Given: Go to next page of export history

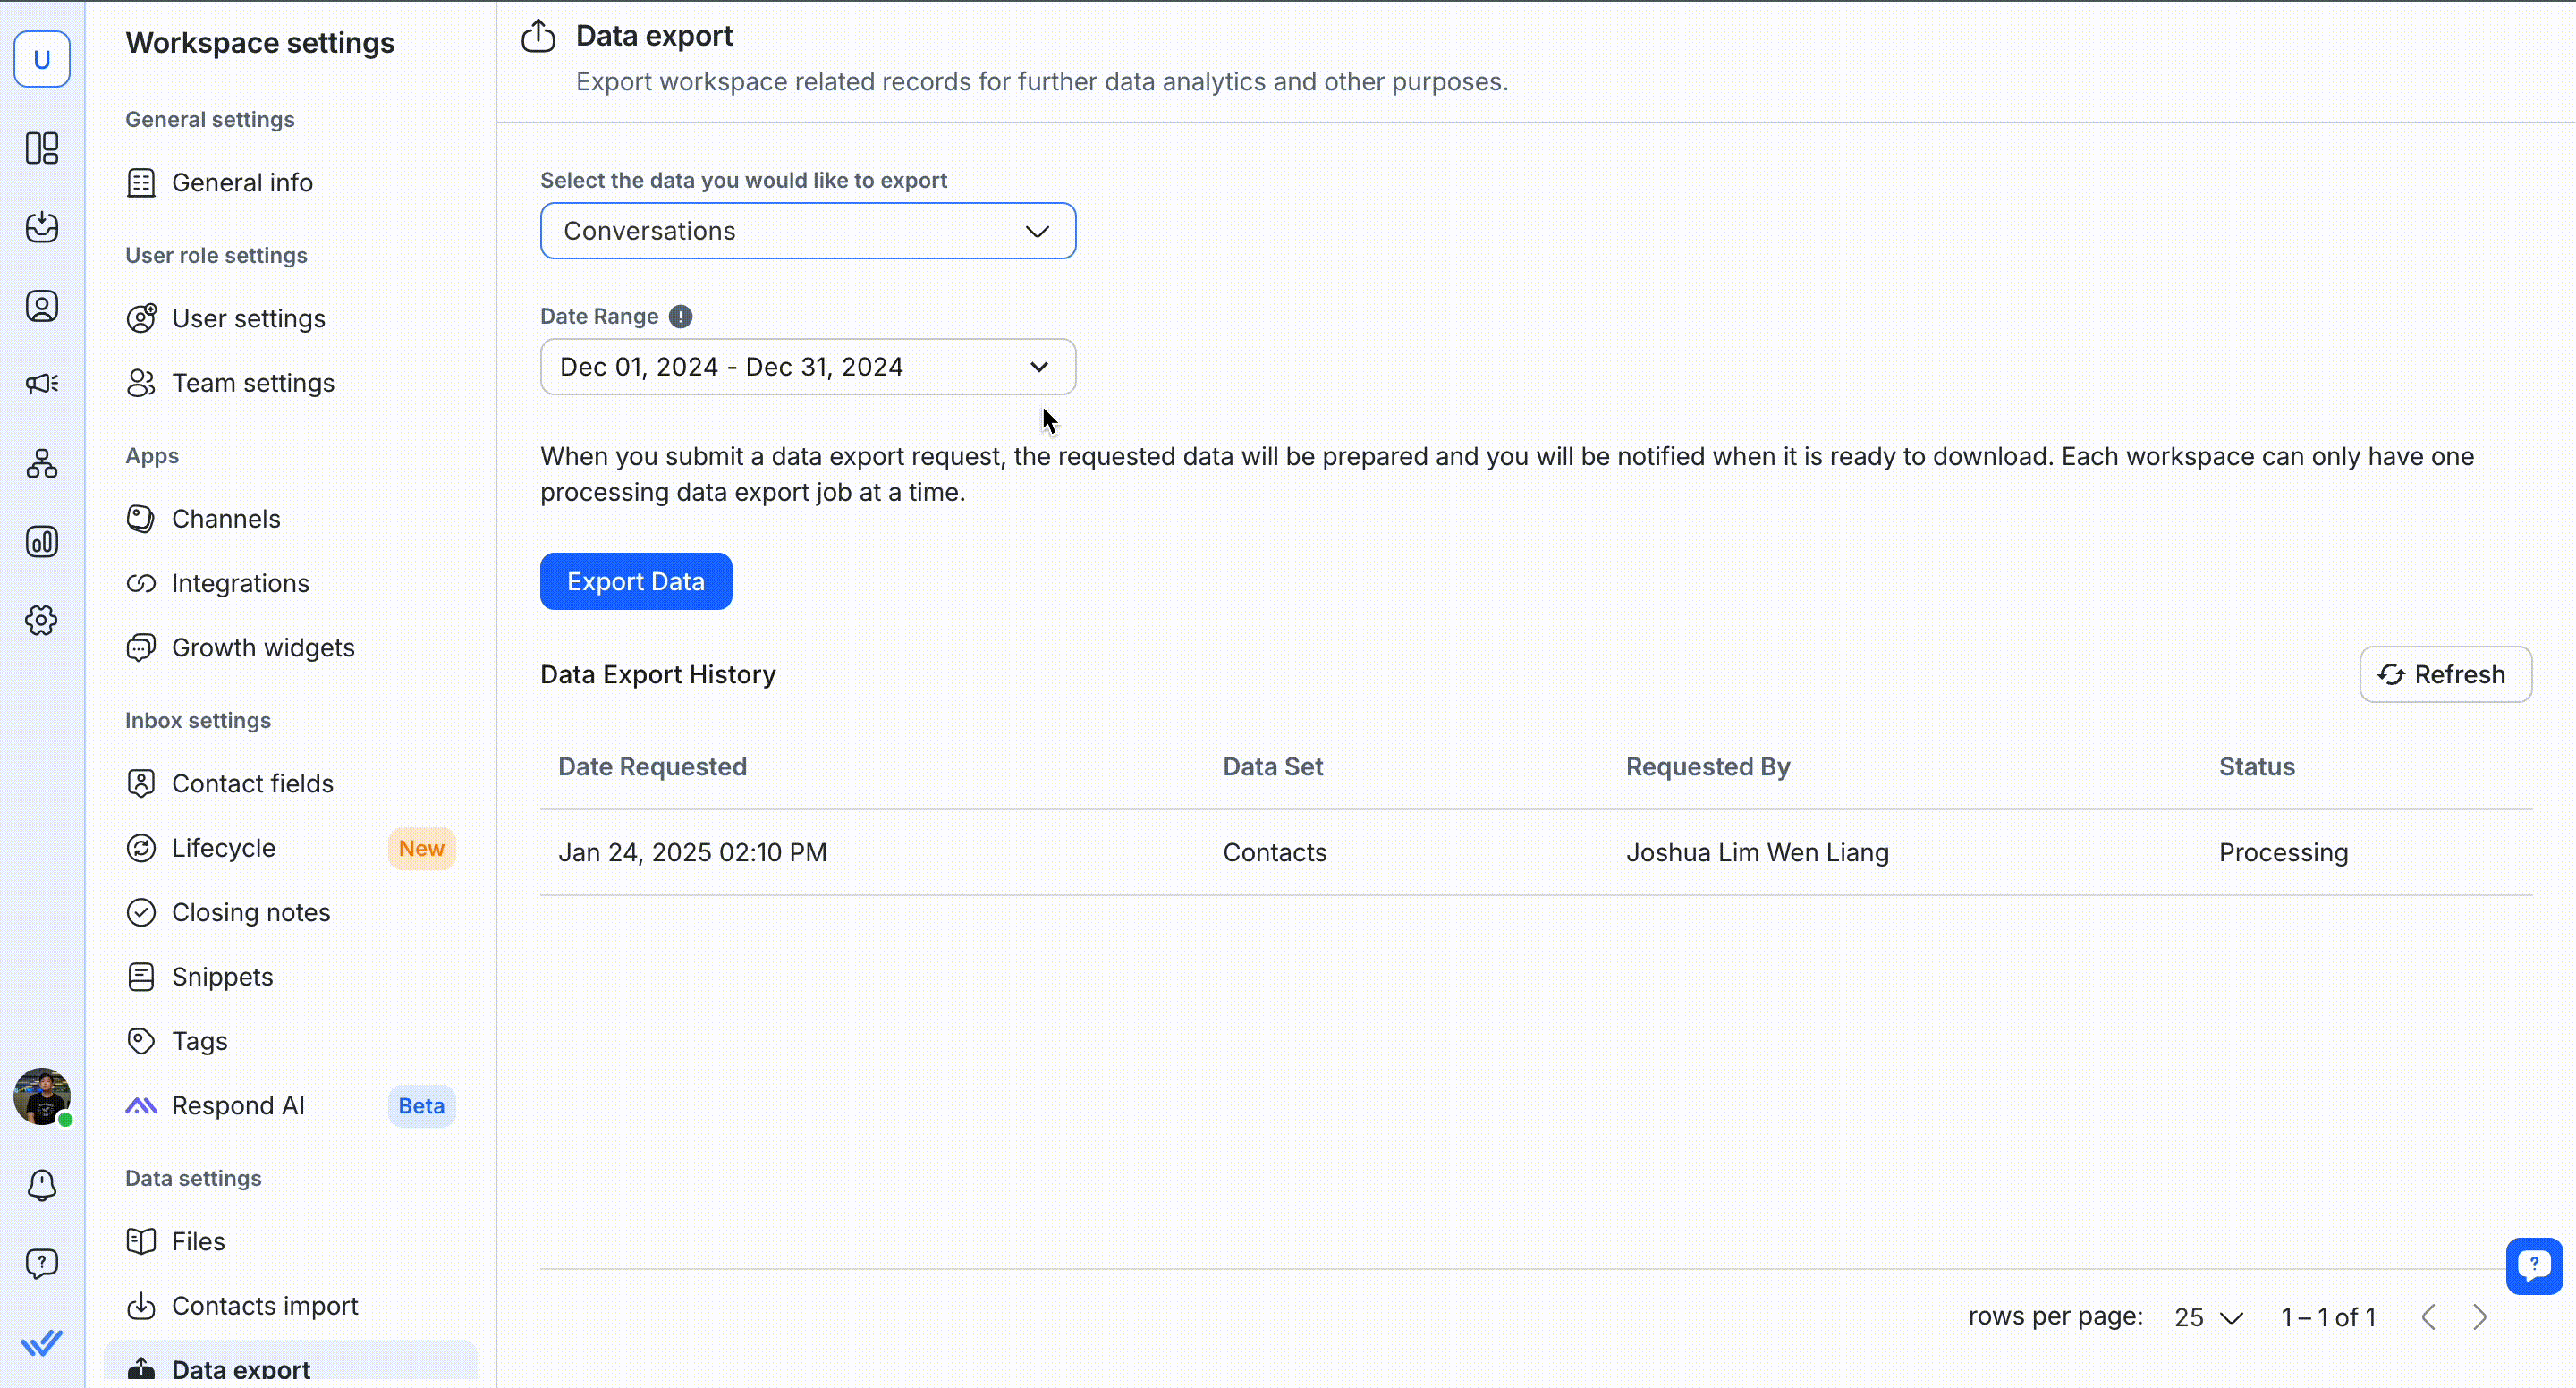Looking at the screenshot, I should pyautogui.click(x=2479, y=1317).
